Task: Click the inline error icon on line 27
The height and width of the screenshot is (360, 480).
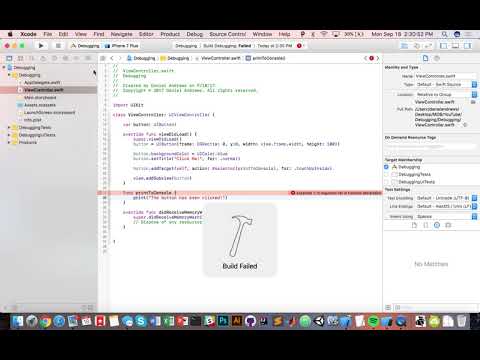Action: click(x=293, y=193)
